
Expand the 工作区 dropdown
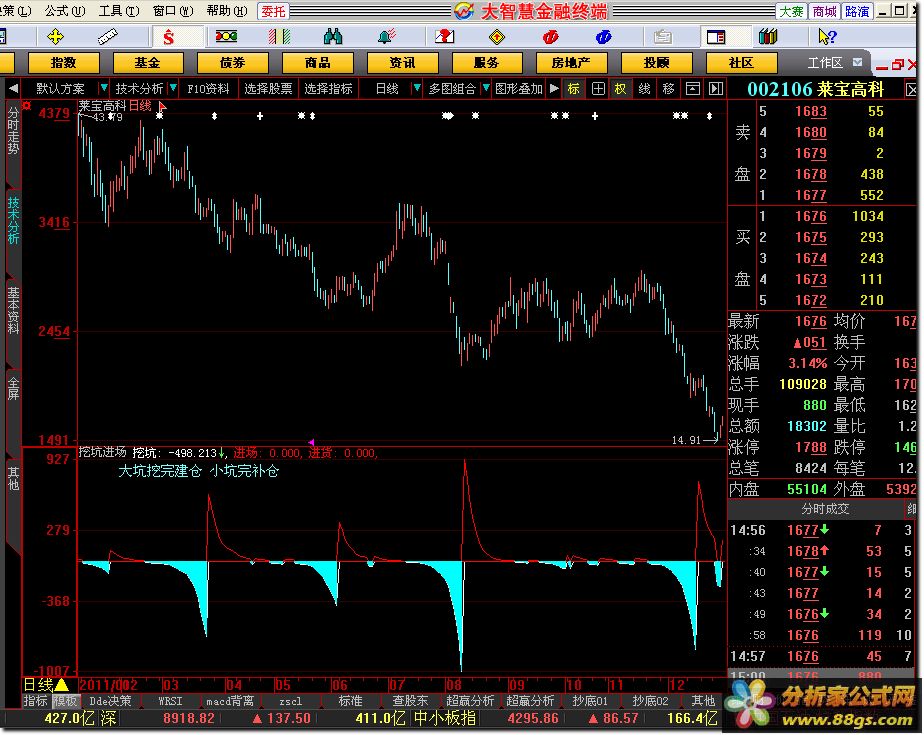coord(857,62)
